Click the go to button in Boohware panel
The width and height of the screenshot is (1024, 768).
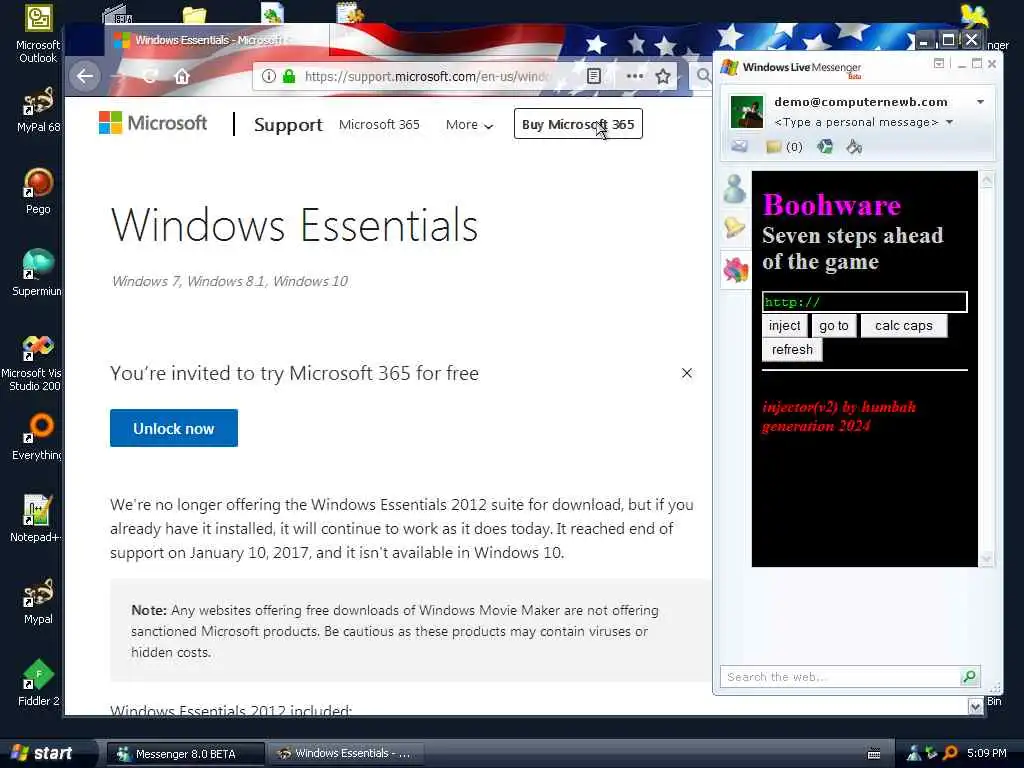point(833,325)
